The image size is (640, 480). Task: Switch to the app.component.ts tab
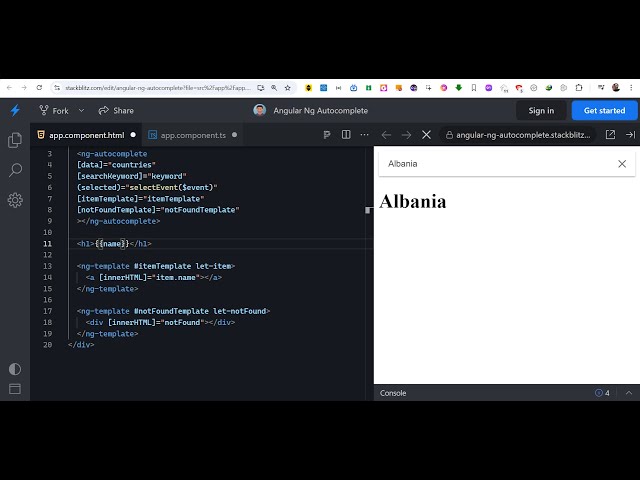coord(193,135)
